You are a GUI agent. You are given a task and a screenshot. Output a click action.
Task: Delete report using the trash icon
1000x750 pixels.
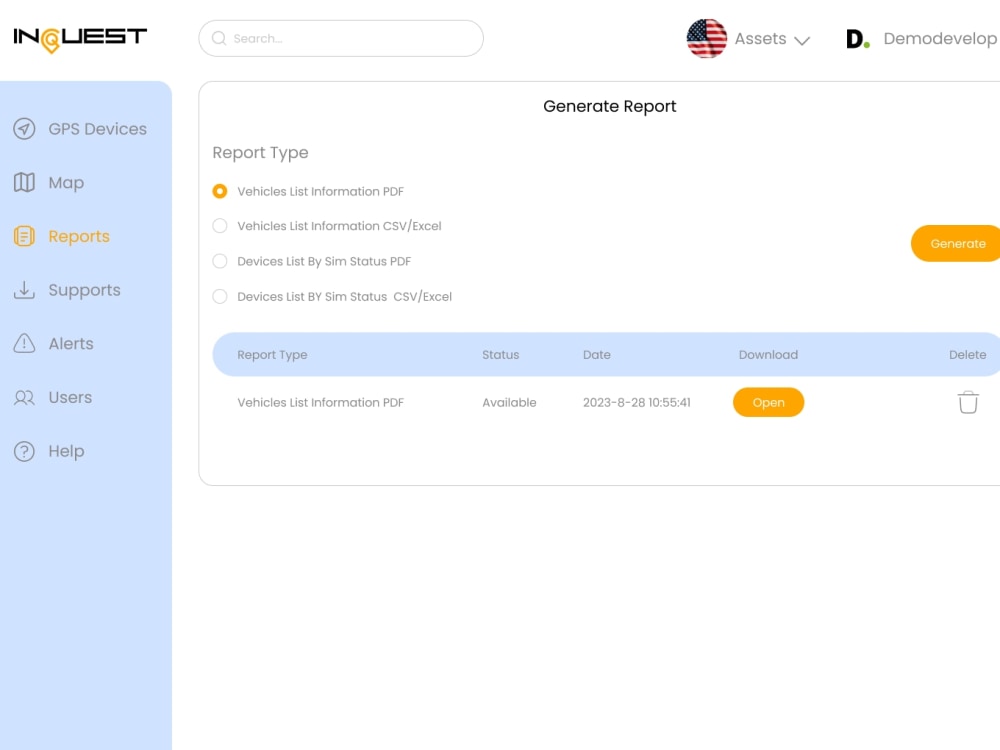967,402
